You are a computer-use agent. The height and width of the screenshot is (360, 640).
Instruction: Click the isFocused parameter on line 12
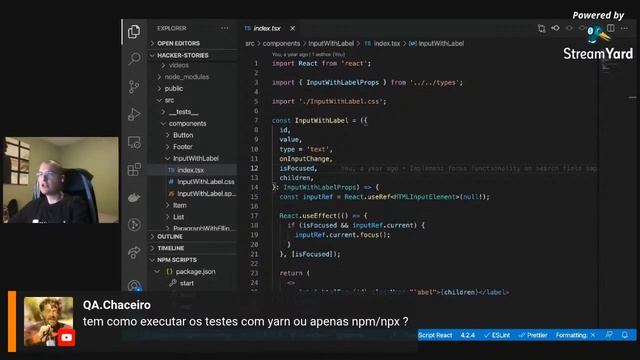coord(297,168)
